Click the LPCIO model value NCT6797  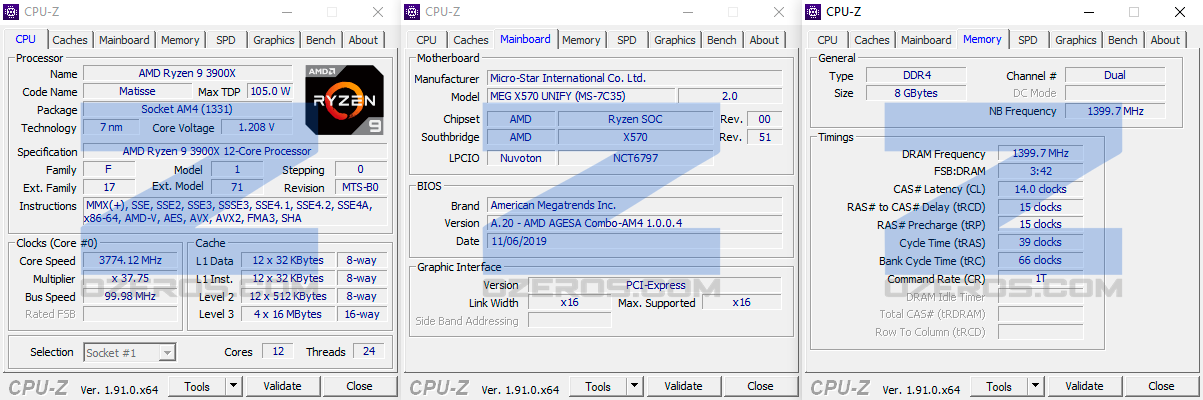pos(635,158)
